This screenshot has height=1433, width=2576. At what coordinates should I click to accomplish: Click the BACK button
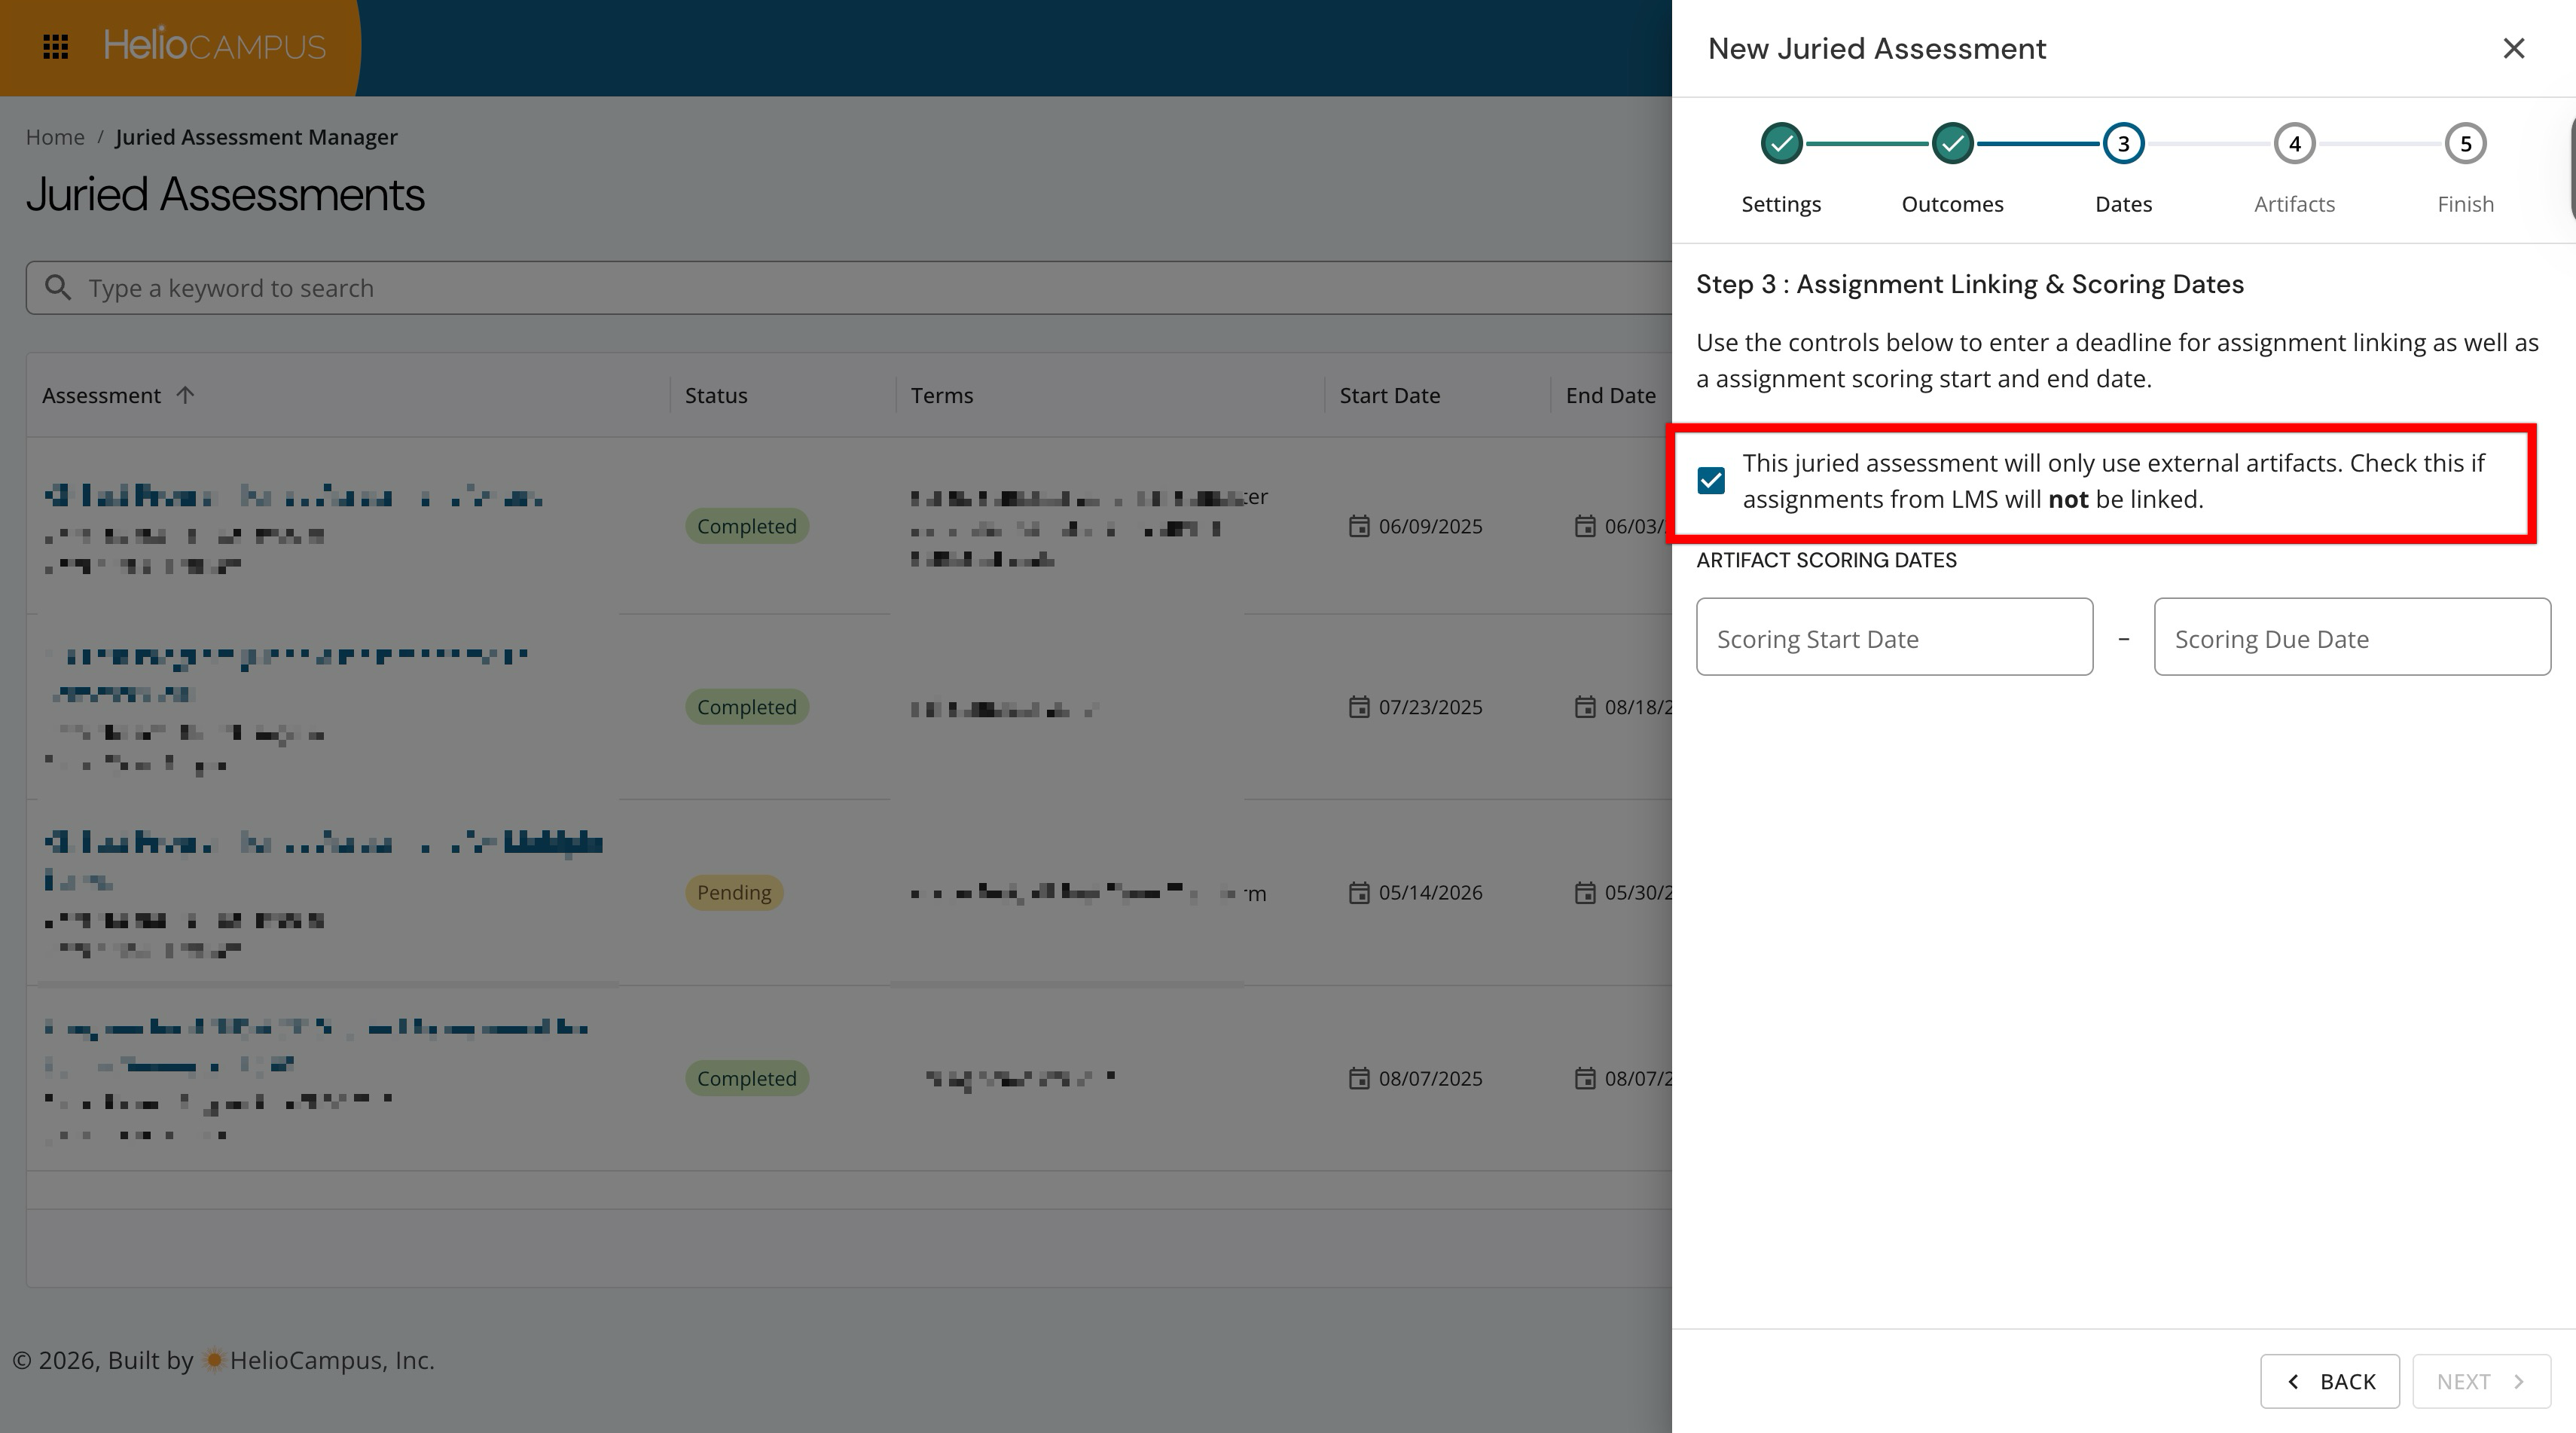[x=2330, y=1381]
